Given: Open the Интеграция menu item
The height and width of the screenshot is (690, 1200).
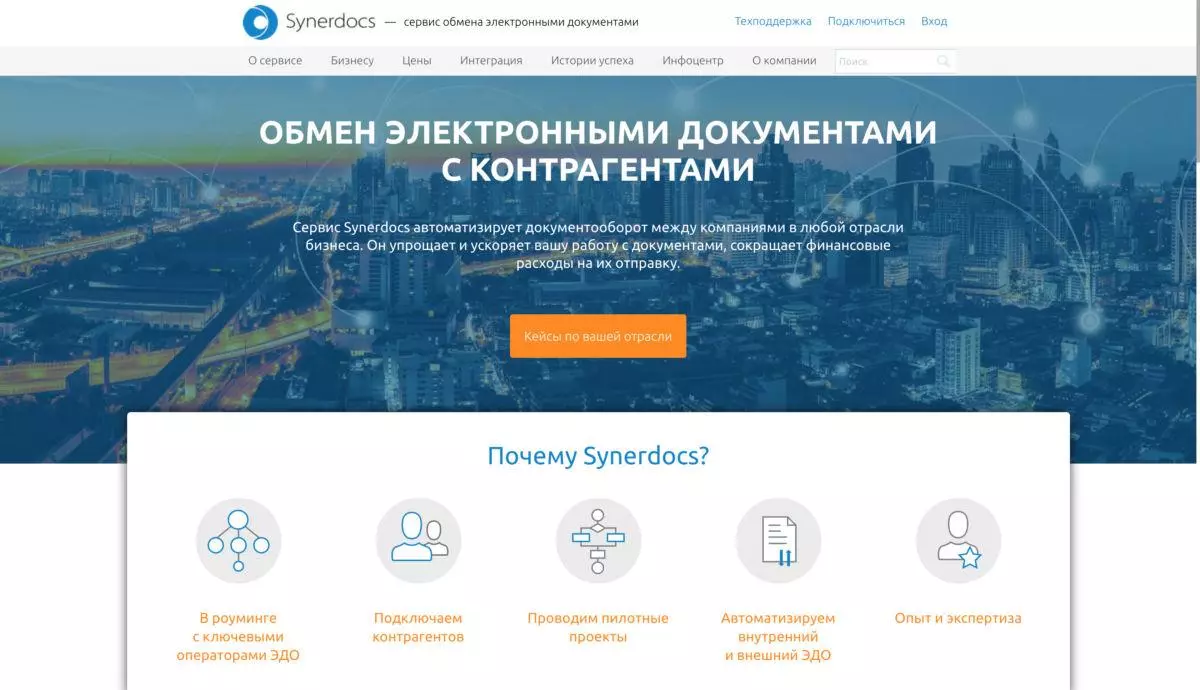Looking at the screenshot, I should (x=491, y=60).
